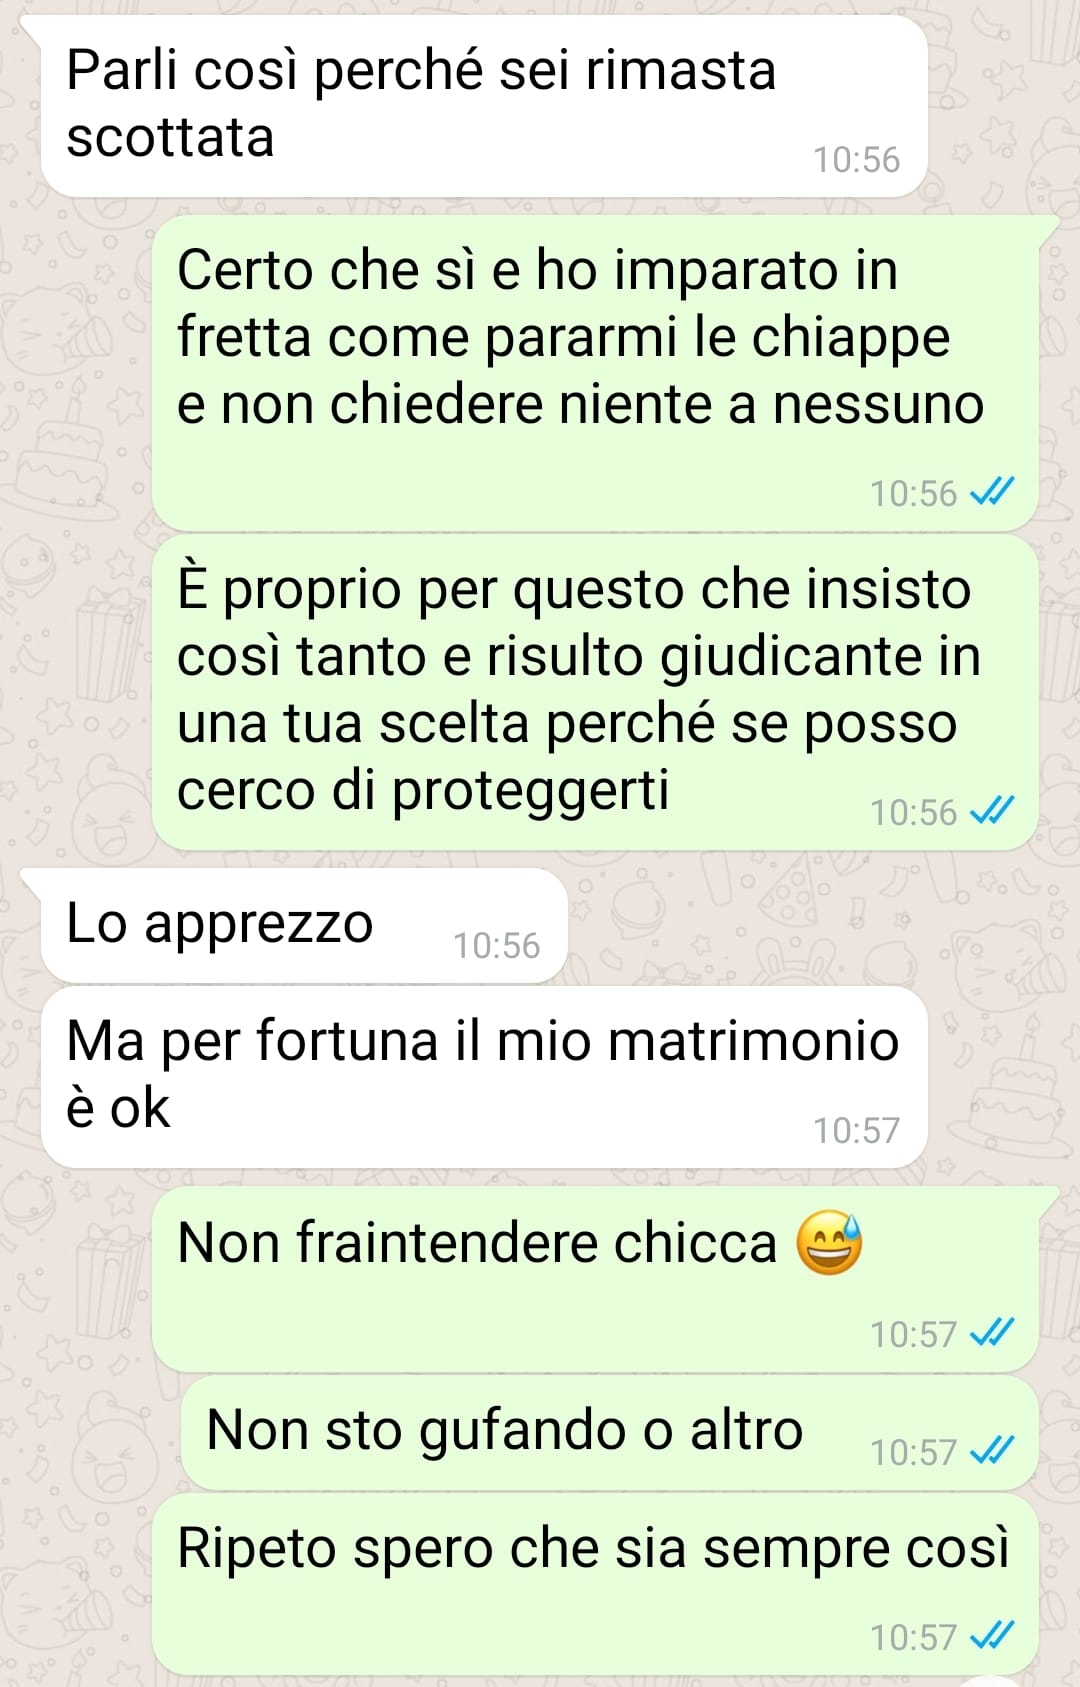Select the 'Certo che sì e ho imparato' bubble

(595, 373)
